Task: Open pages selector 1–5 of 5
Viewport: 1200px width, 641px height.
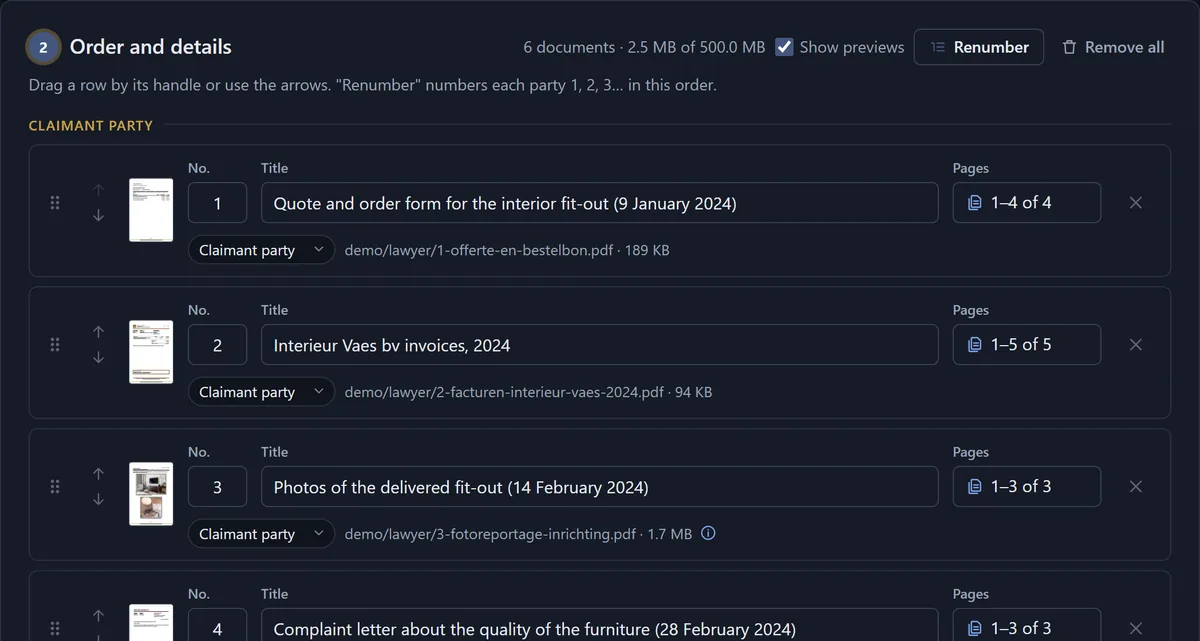Action: 1026,345
